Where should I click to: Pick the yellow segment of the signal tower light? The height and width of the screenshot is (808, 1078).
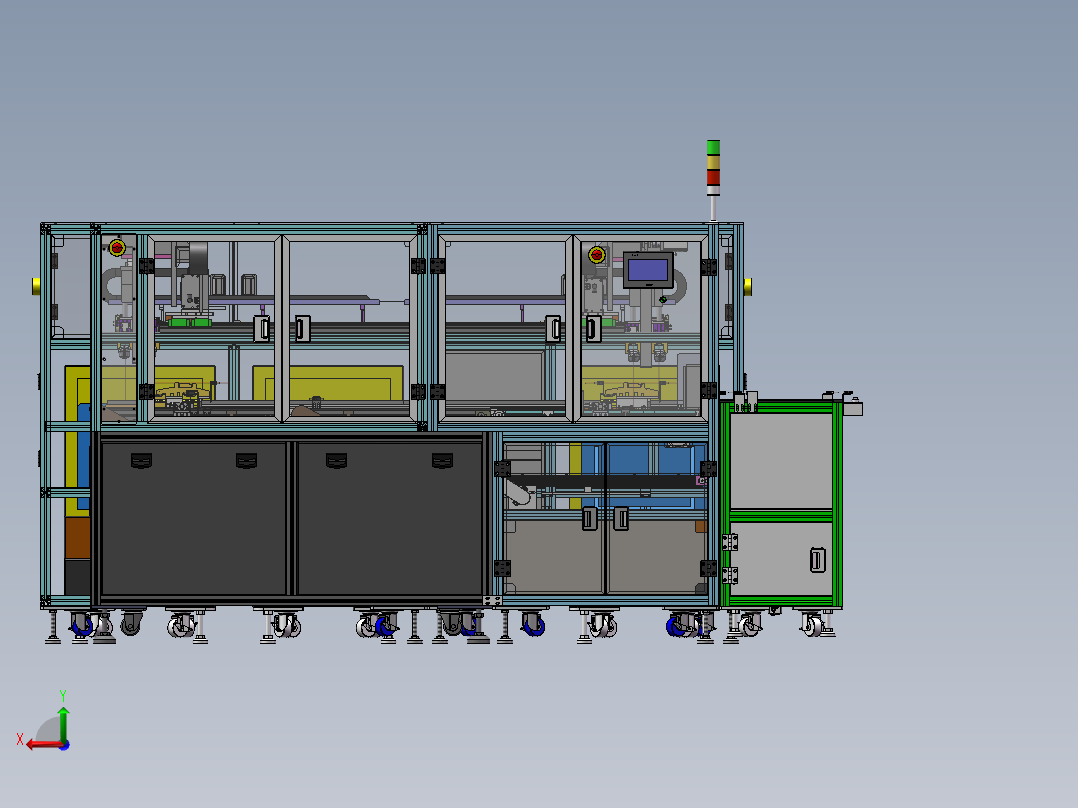coord(713,162)
